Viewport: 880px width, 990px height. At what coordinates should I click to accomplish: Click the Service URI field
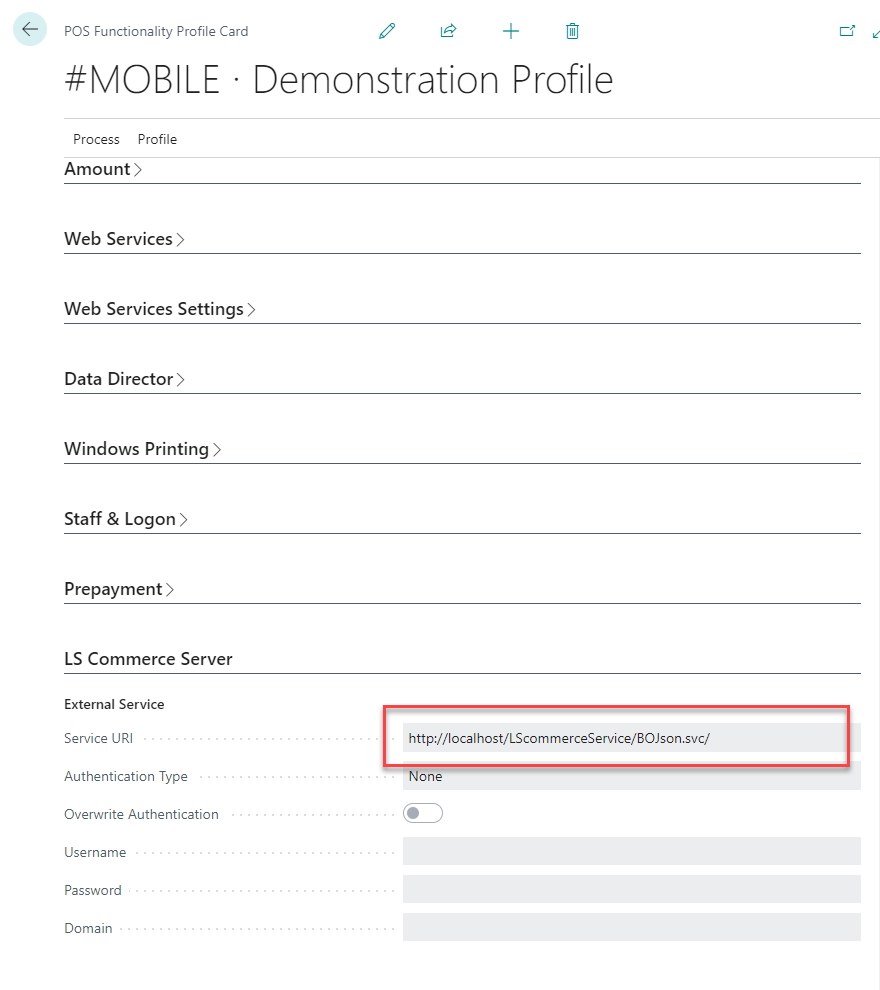pos(620,739)
